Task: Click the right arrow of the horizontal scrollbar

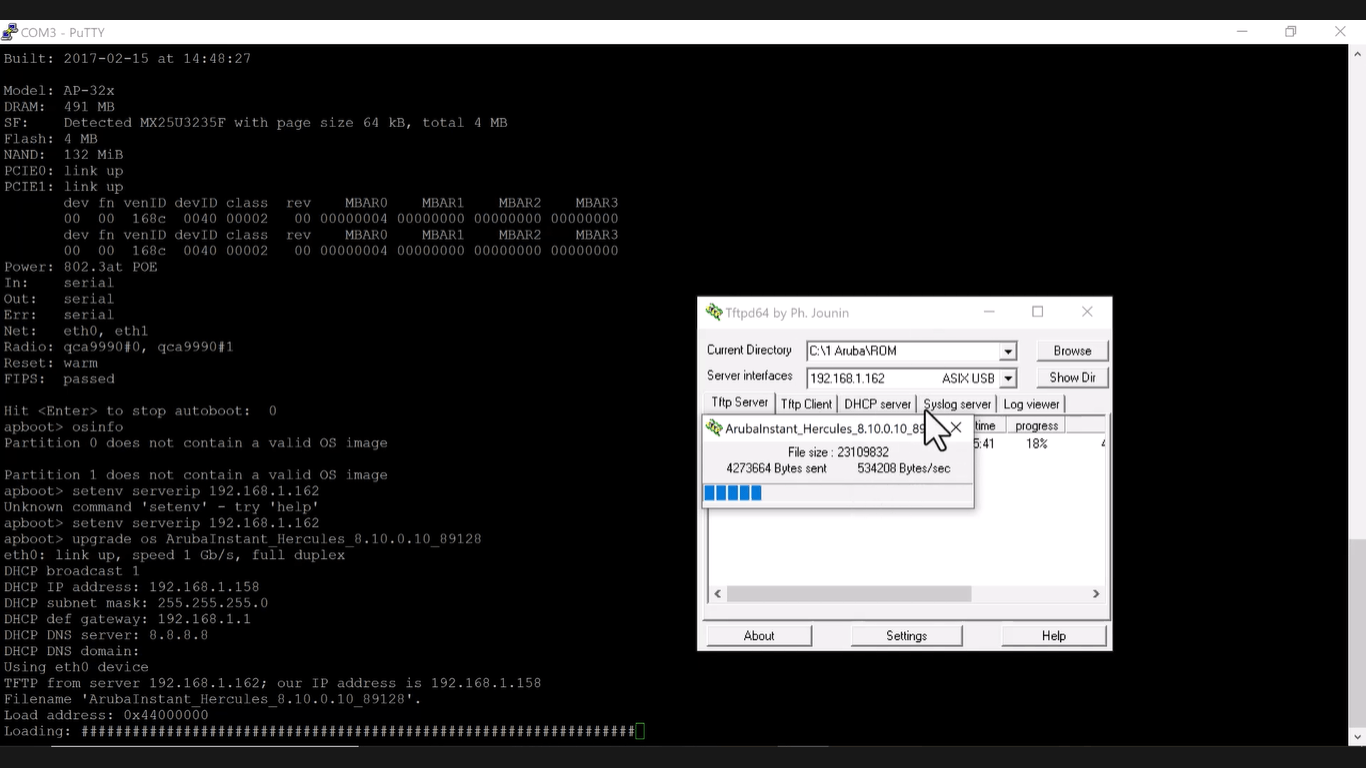Action: [1096, 594]
